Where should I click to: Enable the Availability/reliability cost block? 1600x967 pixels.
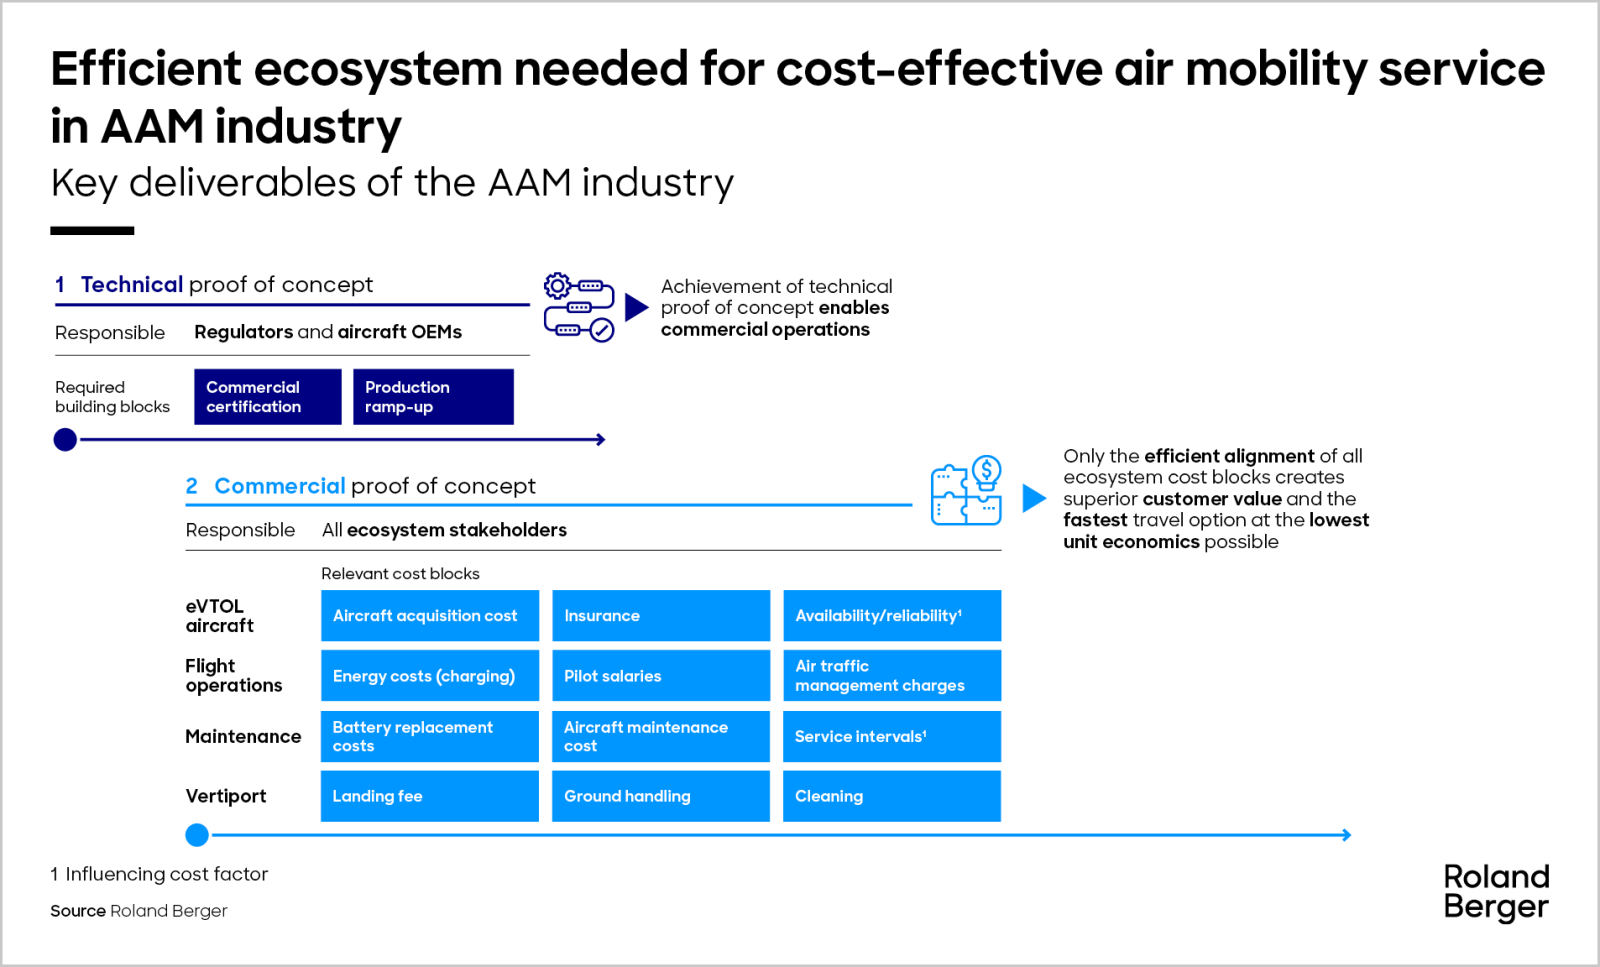coord(891,615)
